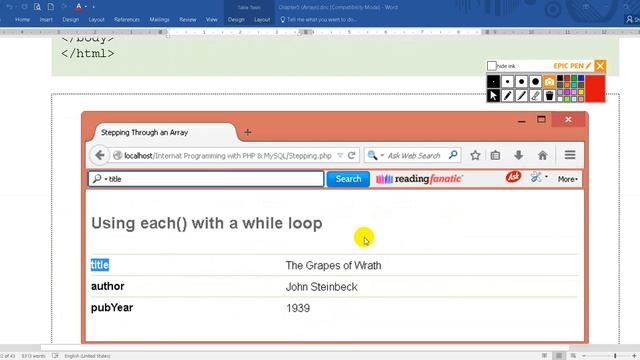Open the browser hamburger menu
The height and width of the screenshot is (360, 640).
pyautogui.click(x=570, y=155)
